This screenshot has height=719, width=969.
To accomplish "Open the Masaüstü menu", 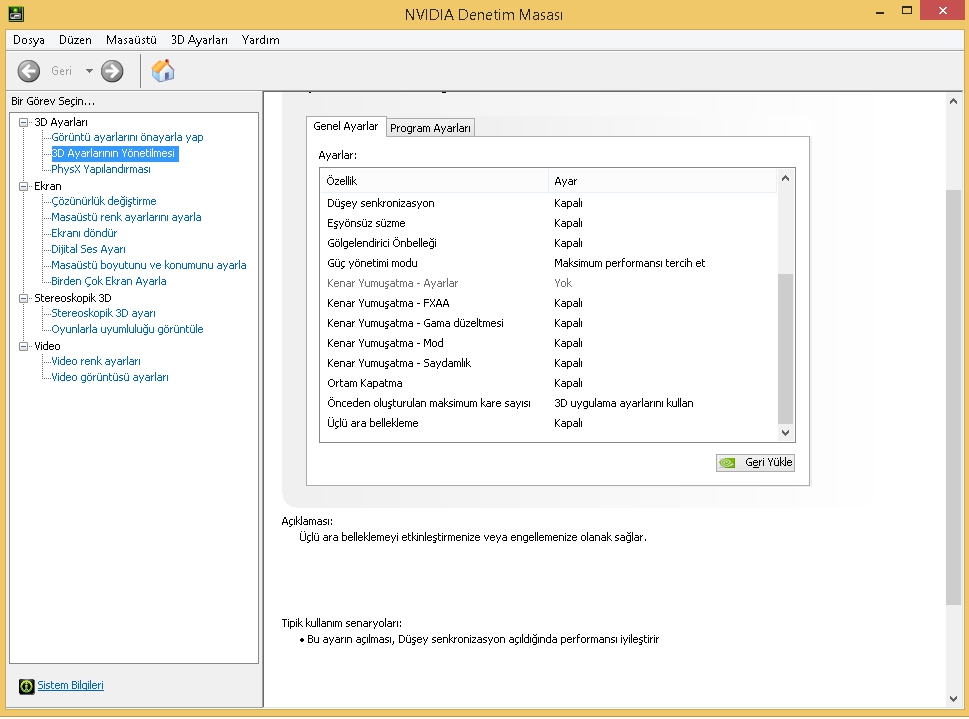I will pos(131,40).
